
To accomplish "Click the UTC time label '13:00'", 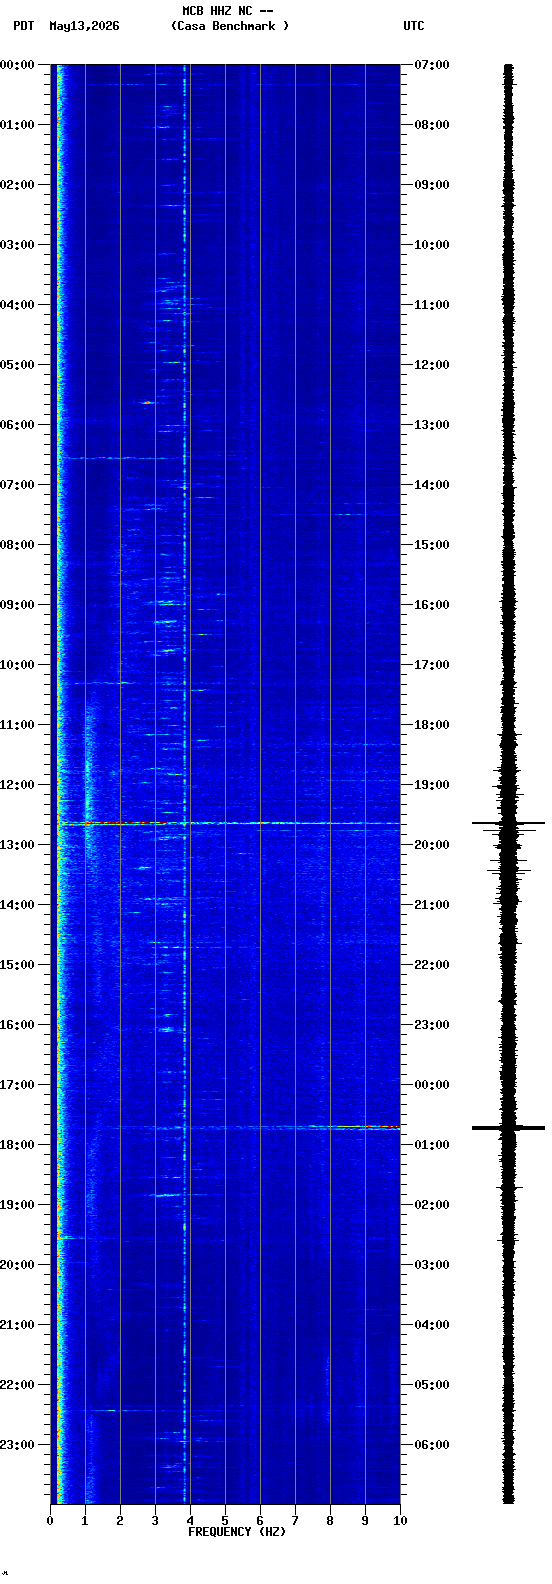I will tap(432, 425).
